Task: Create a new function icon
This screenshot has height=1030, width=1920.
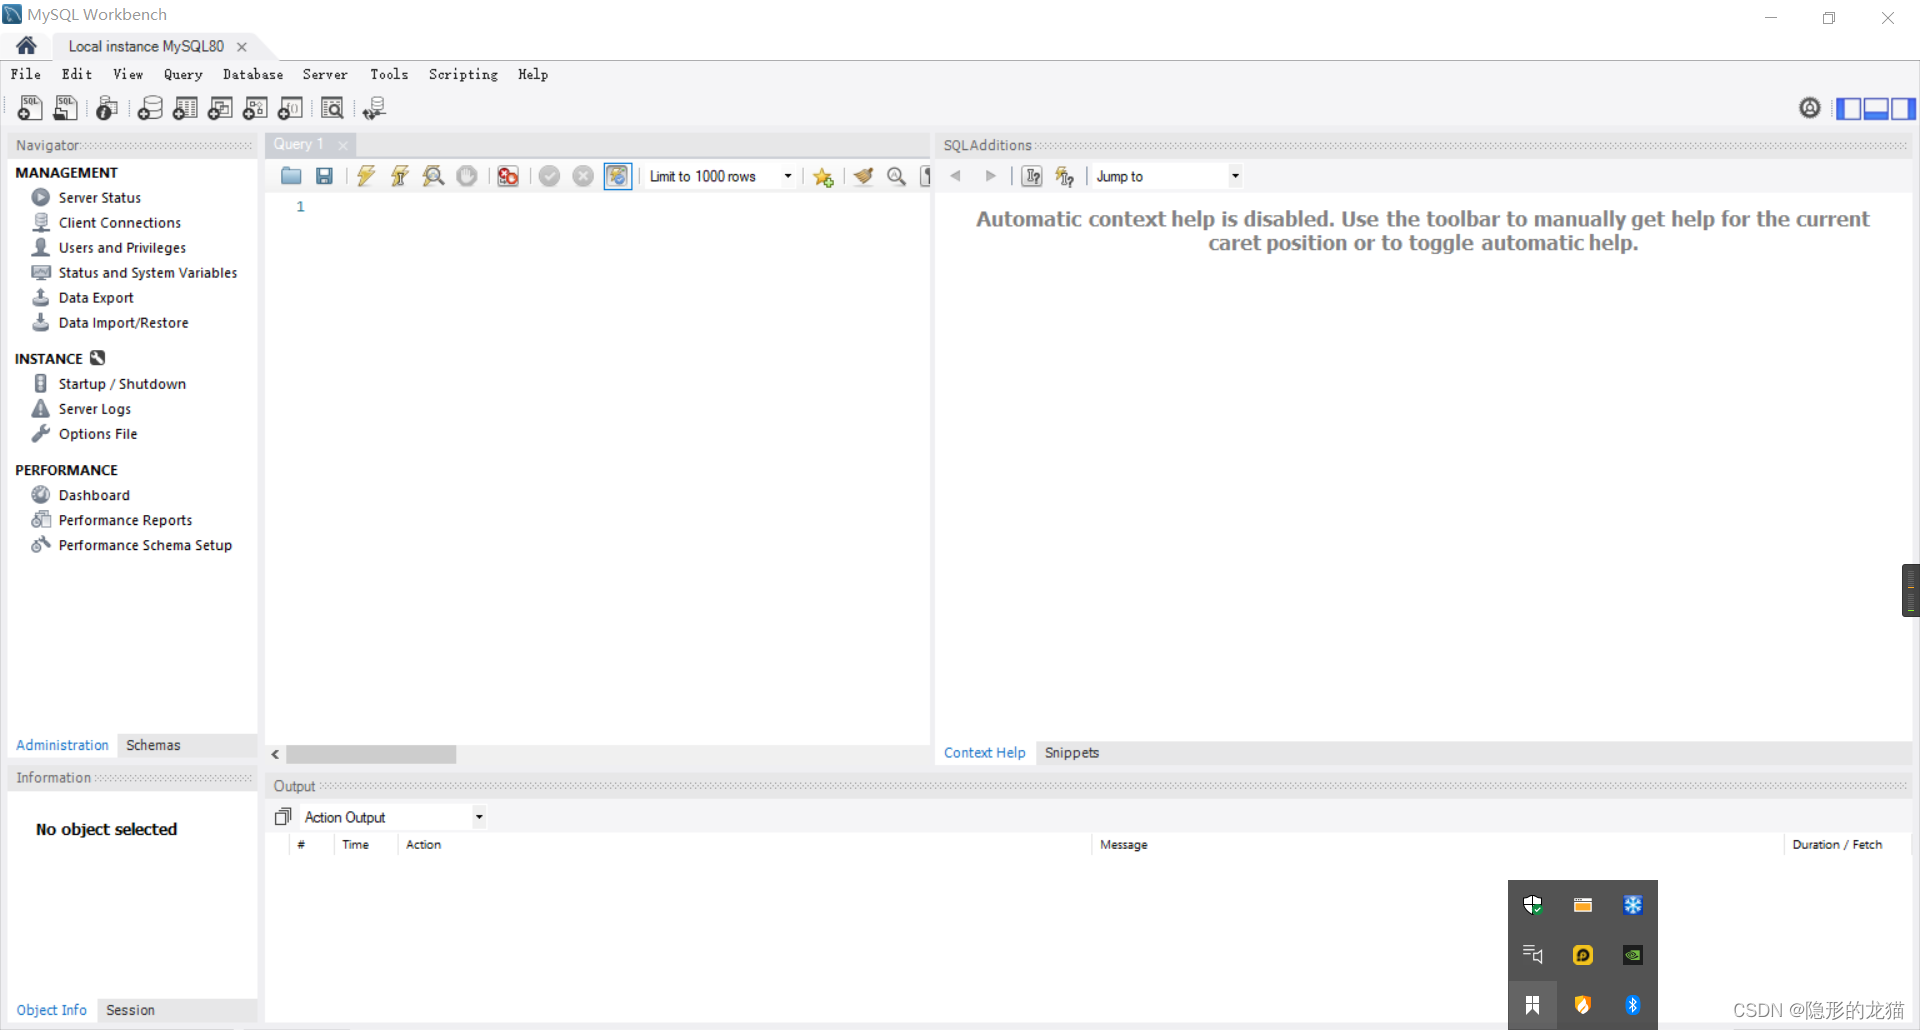Action: pos(290,108)
